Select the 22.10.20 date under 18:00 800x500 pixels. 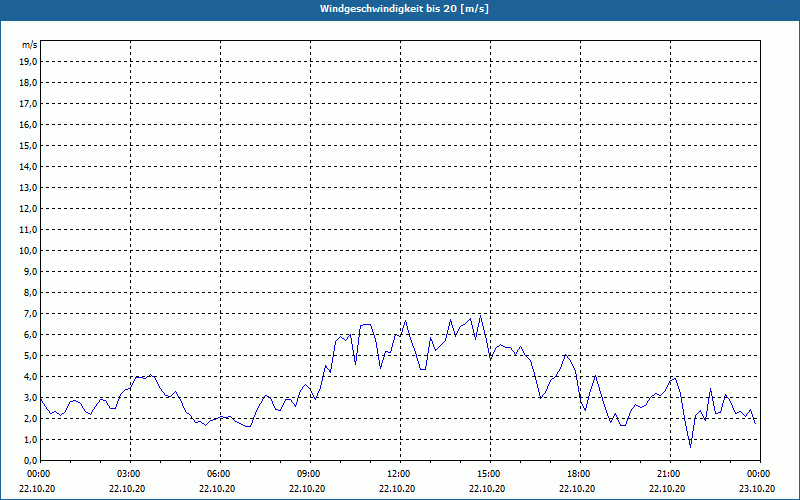577,489
